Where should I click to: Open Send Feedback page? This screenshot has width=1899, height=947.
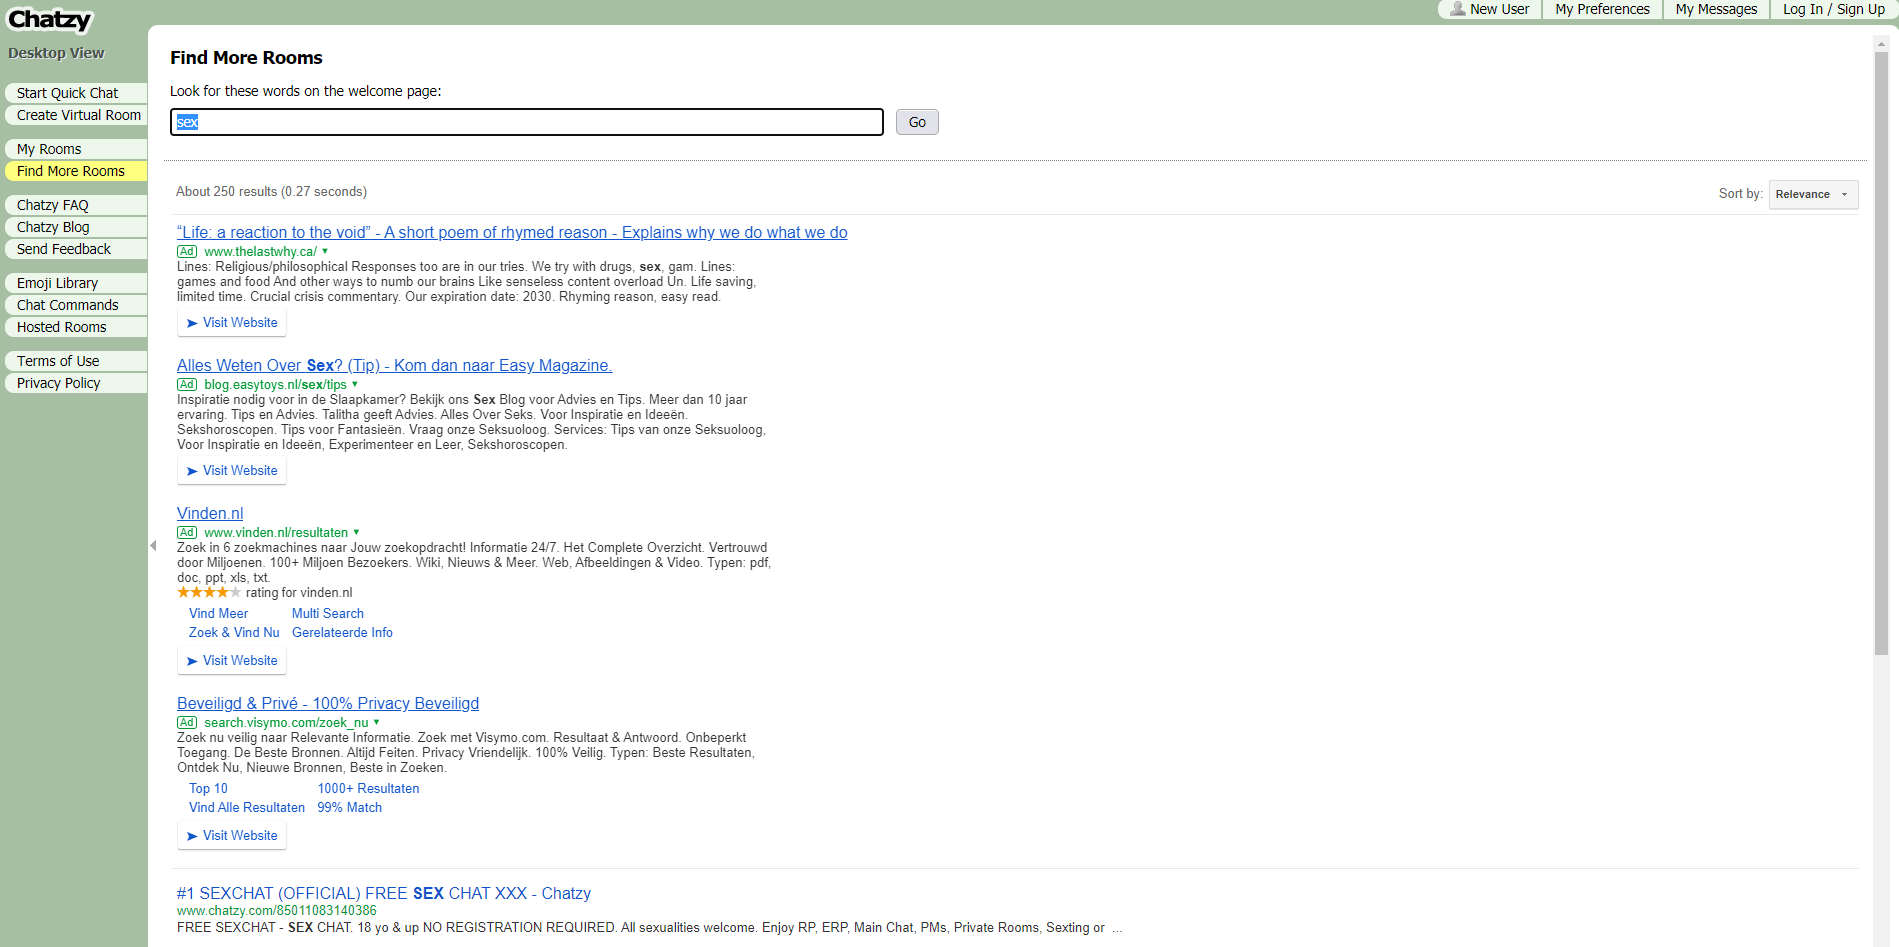pyautogui.click(x=76, y=249)
